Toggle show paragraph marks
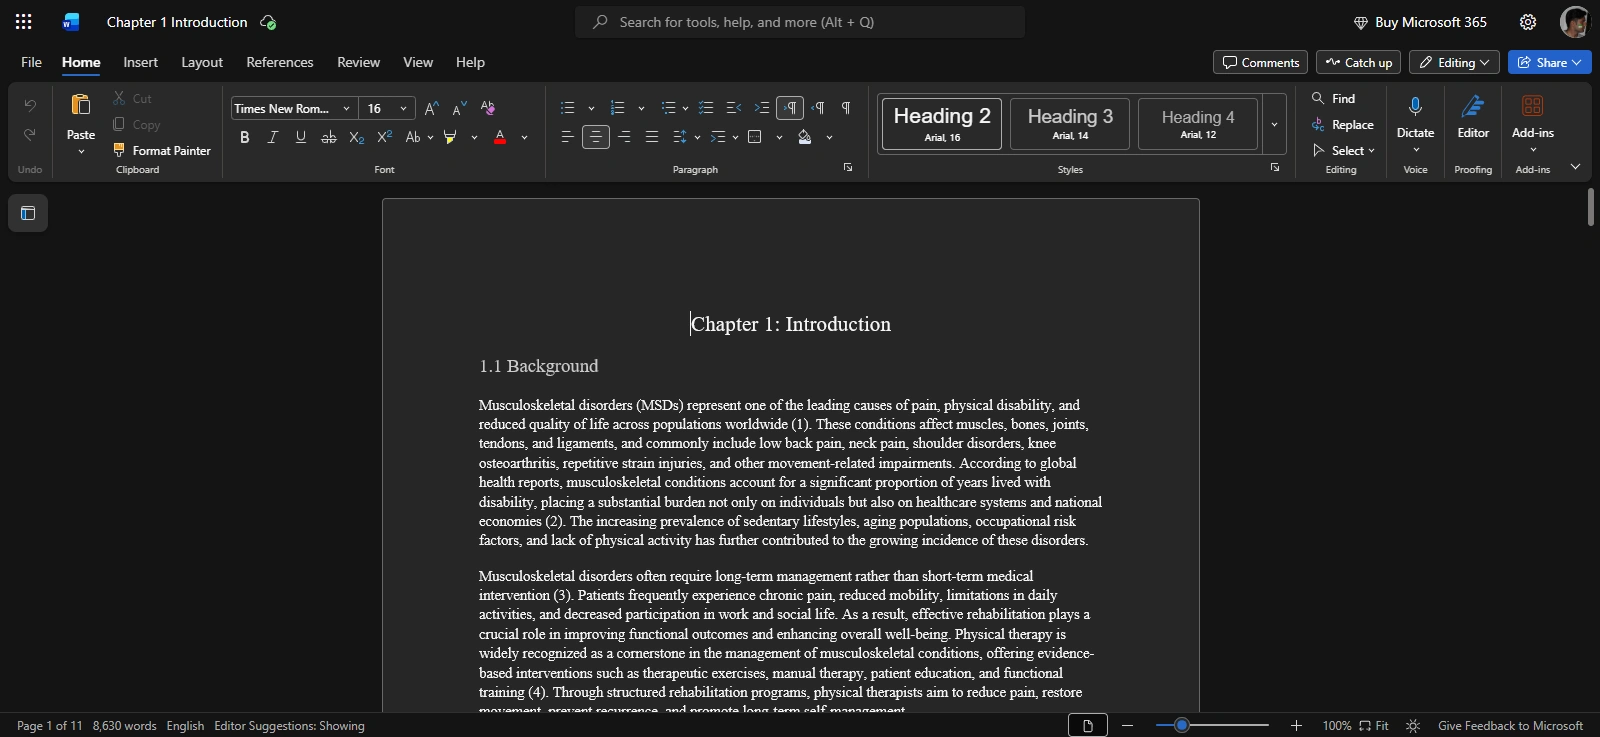This screenshot has height=737, width=1600. pos(846,108)
